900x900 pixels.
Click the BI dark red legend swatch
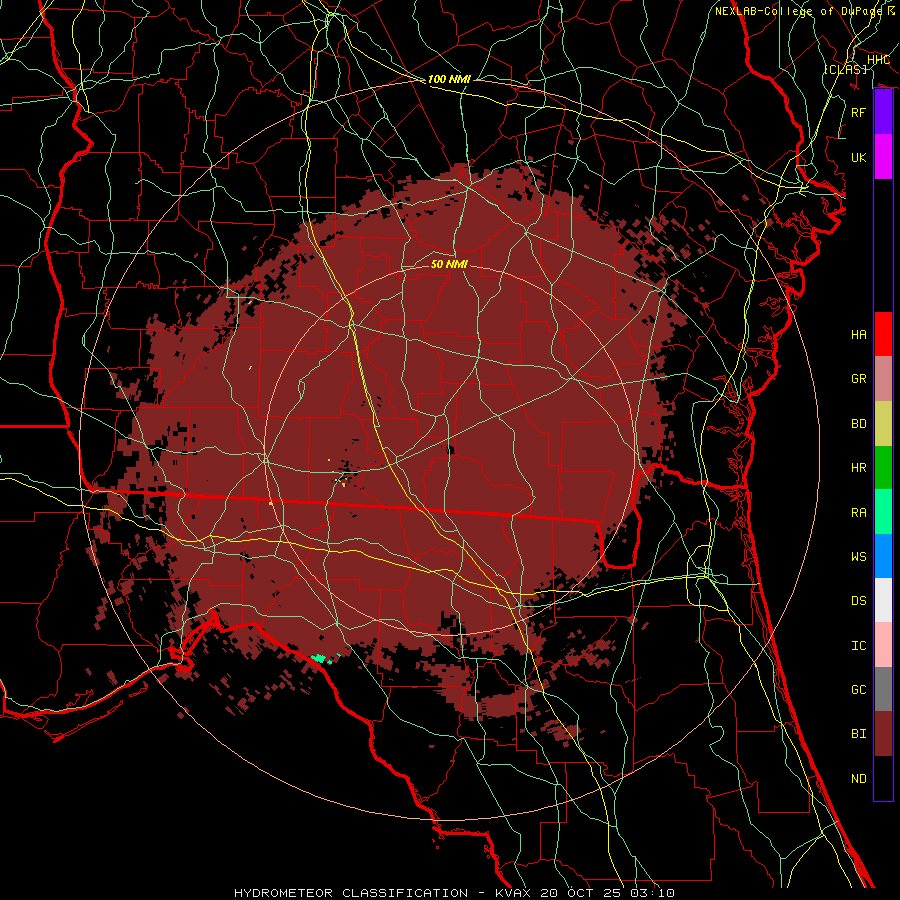pyautogui.click(x=883, y=734)
